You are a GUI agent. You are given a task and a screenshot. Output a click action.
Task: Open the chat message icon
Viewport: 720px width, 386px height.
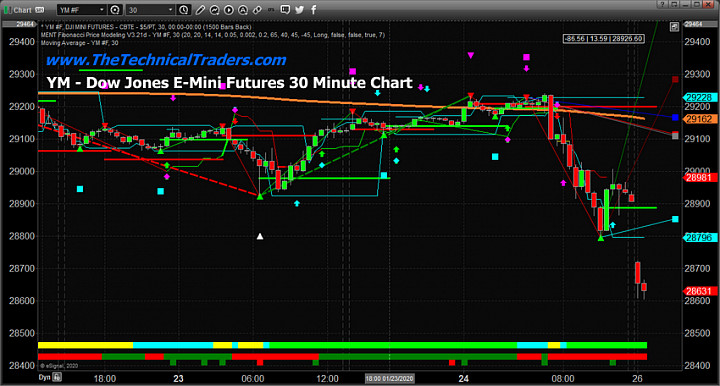click(285, 10)
